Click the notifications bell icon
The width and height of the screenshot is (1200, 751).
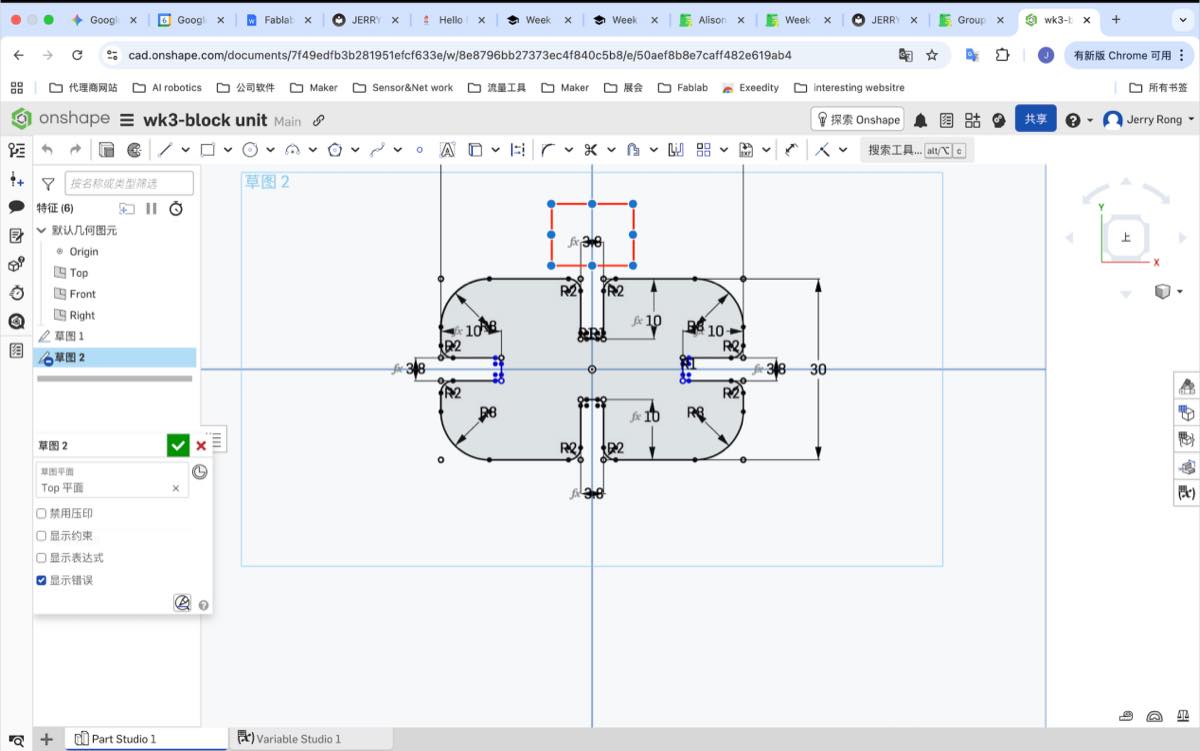coord(920,120)
